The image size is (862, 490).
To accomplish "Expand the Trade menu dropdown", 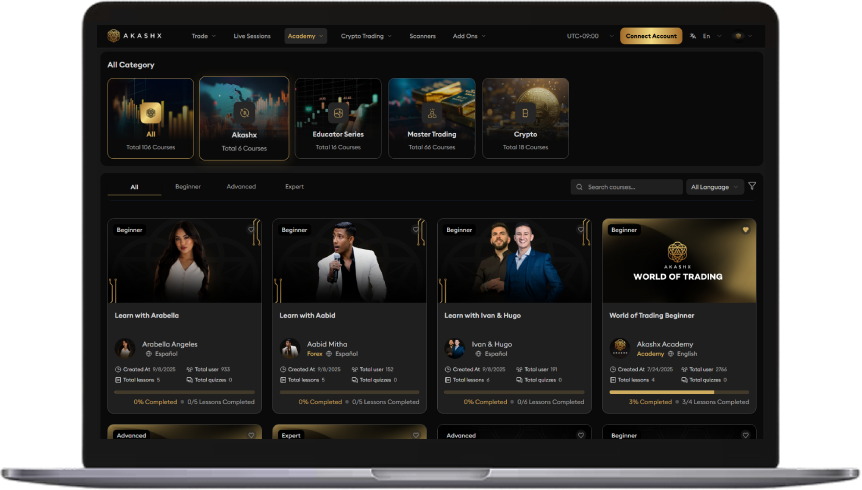I will pos(203,36).
